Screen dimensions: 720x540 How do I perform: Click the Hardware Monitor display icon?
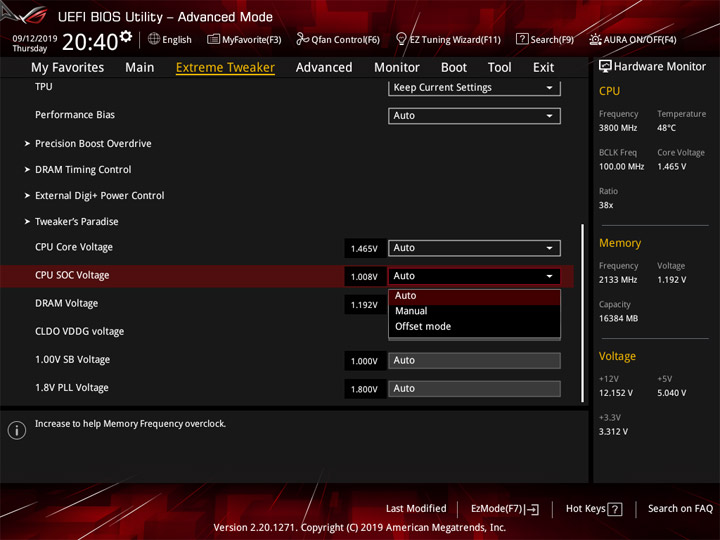(x=605, y=67)
